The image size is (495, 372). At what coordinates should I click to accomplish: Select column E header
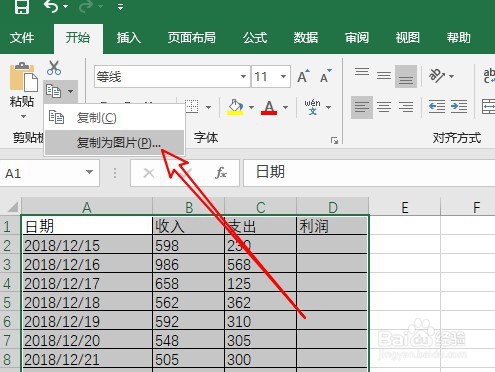coord(405,207)
